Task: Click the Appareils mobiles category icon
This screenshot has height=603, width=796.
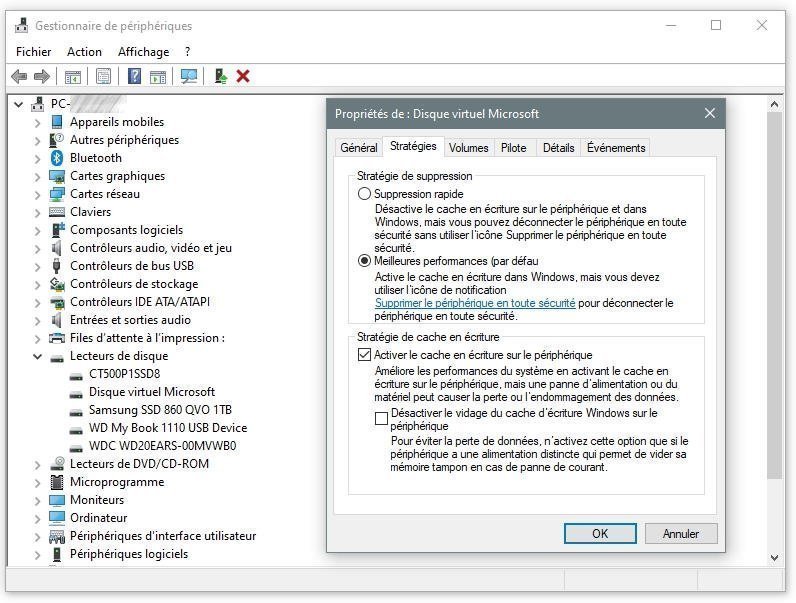Action: 57,122
